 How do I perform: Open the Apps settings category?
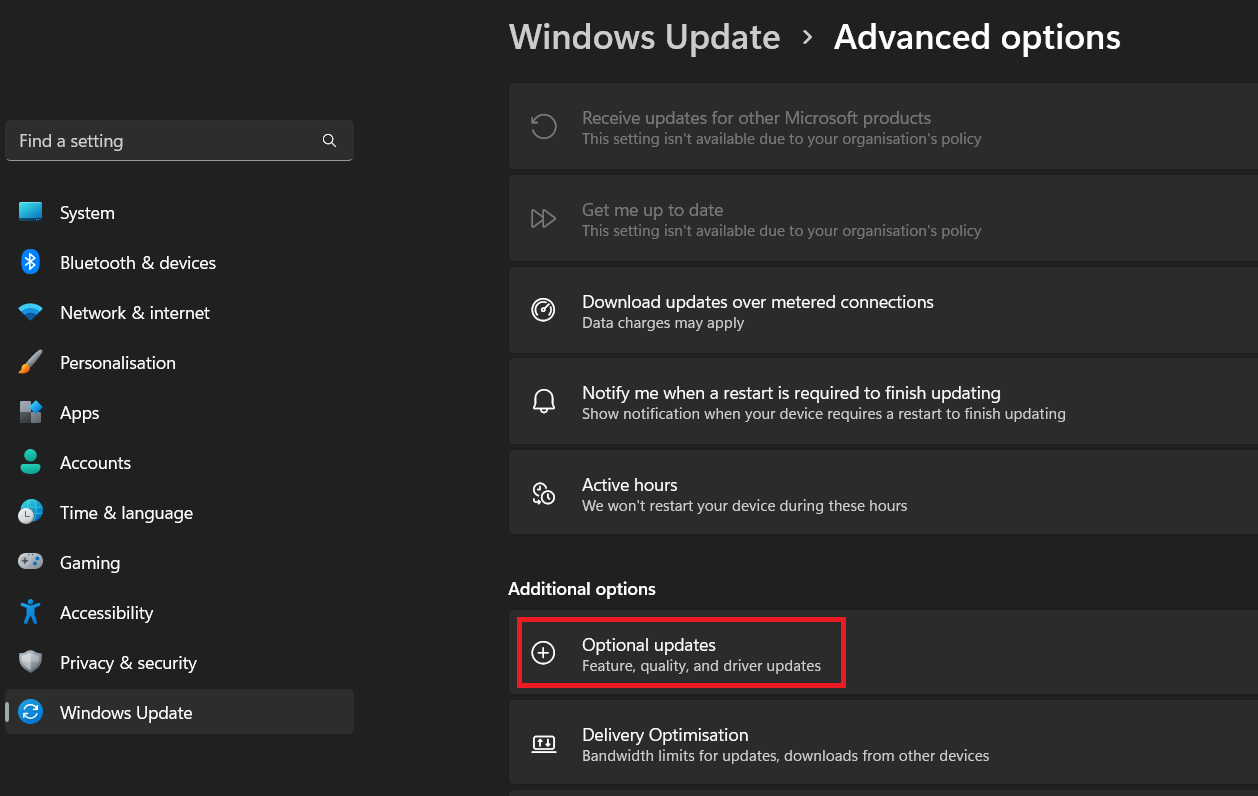79,413
